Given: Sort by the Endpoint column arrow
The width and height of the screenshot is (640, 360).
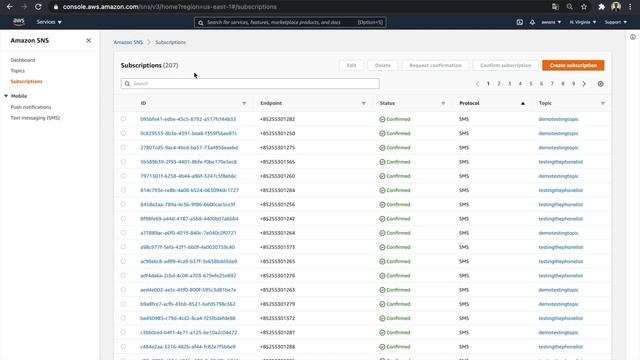Looking at the screenshot, I should point(364,103).
